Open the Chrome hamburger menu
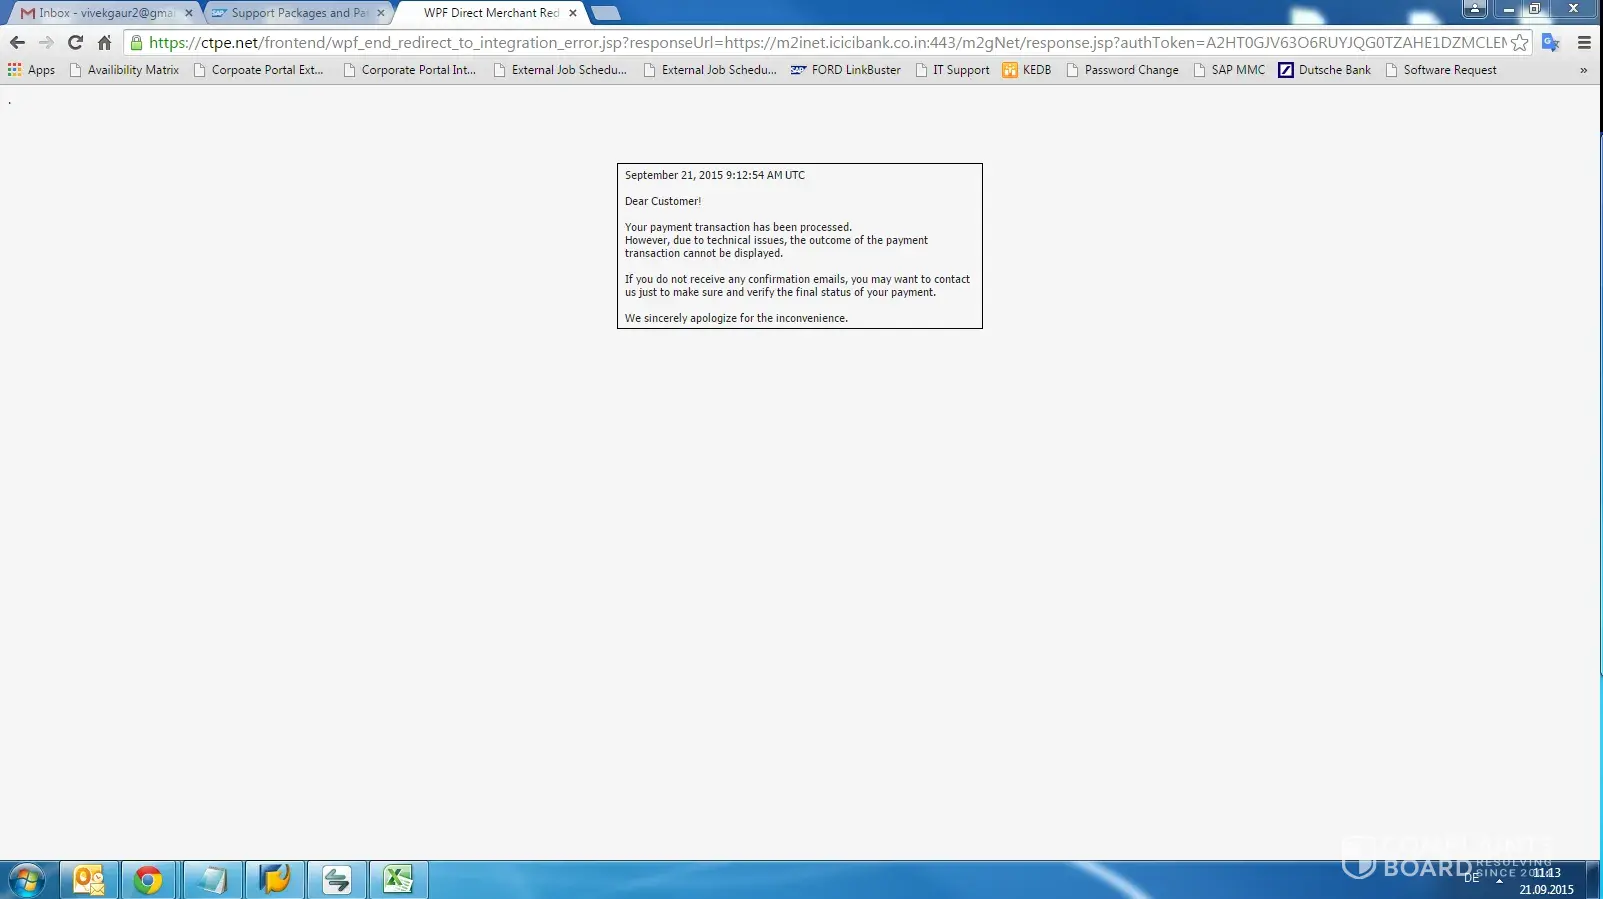Image resolution: width=1603 pixels, height=899 pixels. [1584, 43]
